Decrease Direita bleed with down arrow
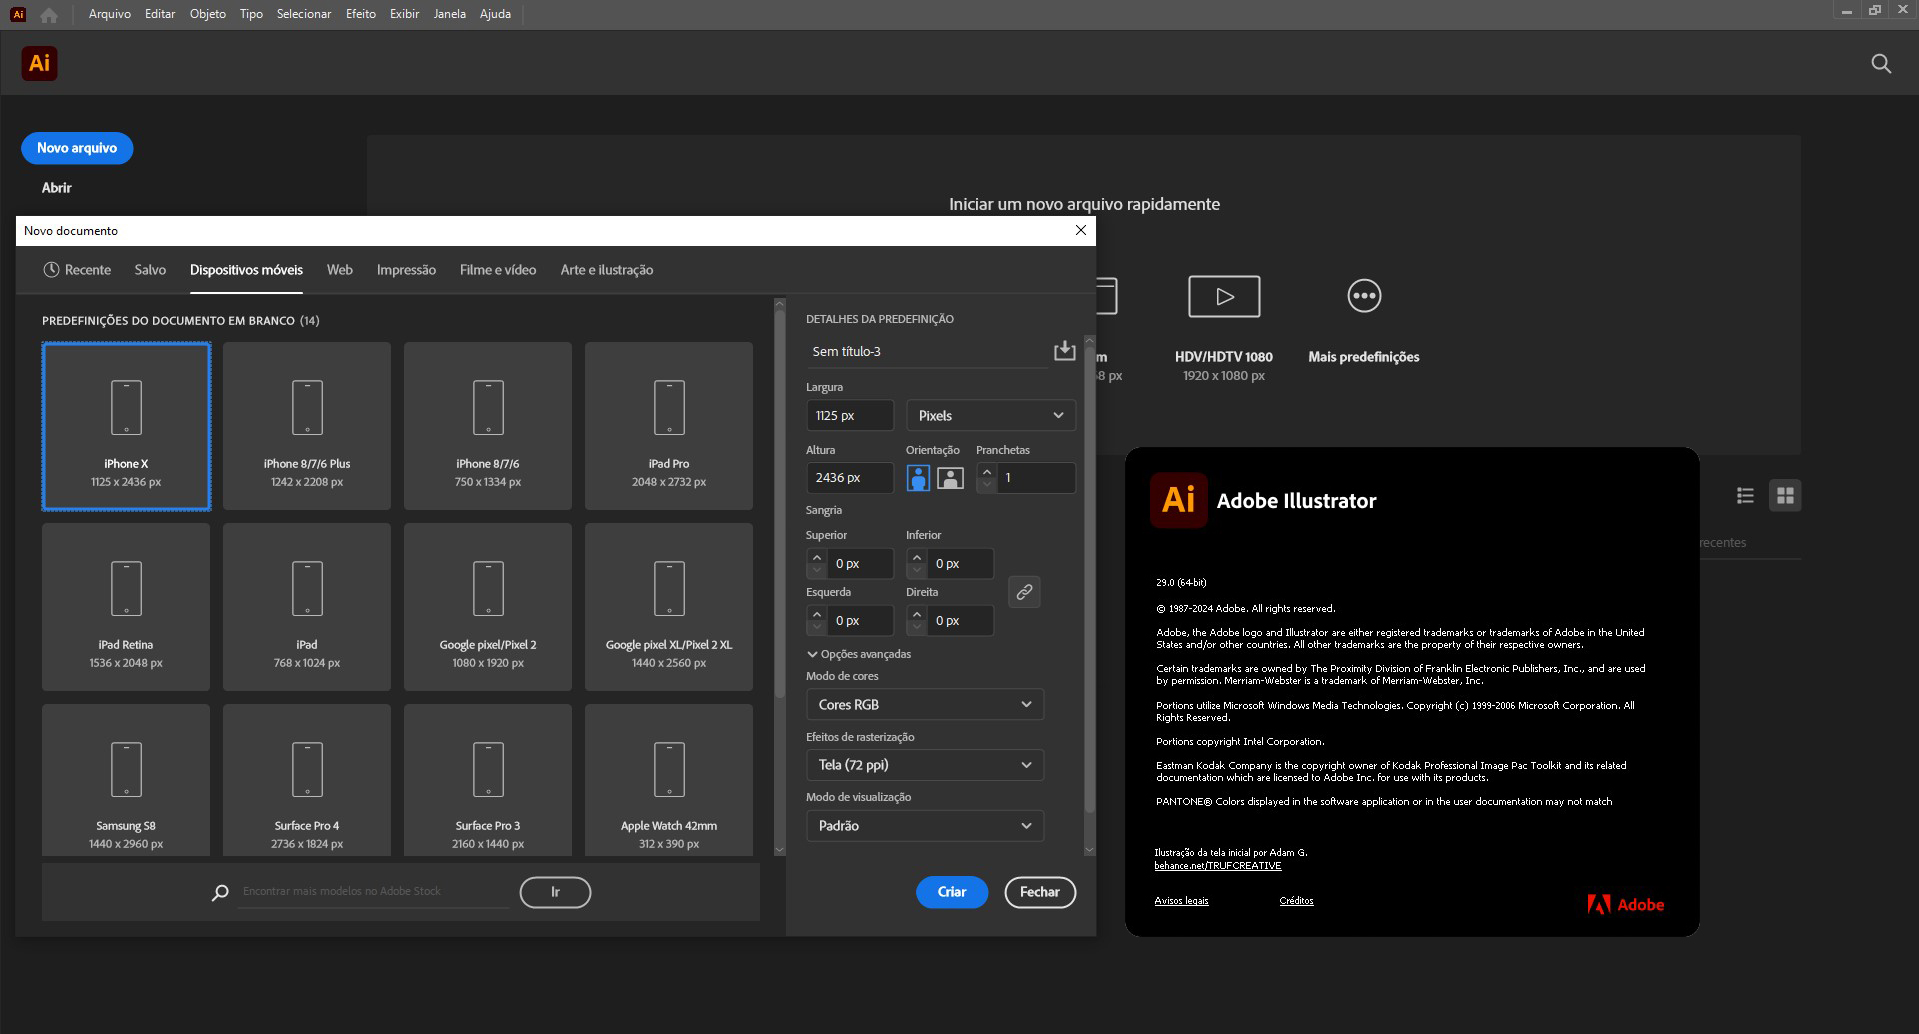This screenshot has width=1919, height=1034. tap(917, 628)
